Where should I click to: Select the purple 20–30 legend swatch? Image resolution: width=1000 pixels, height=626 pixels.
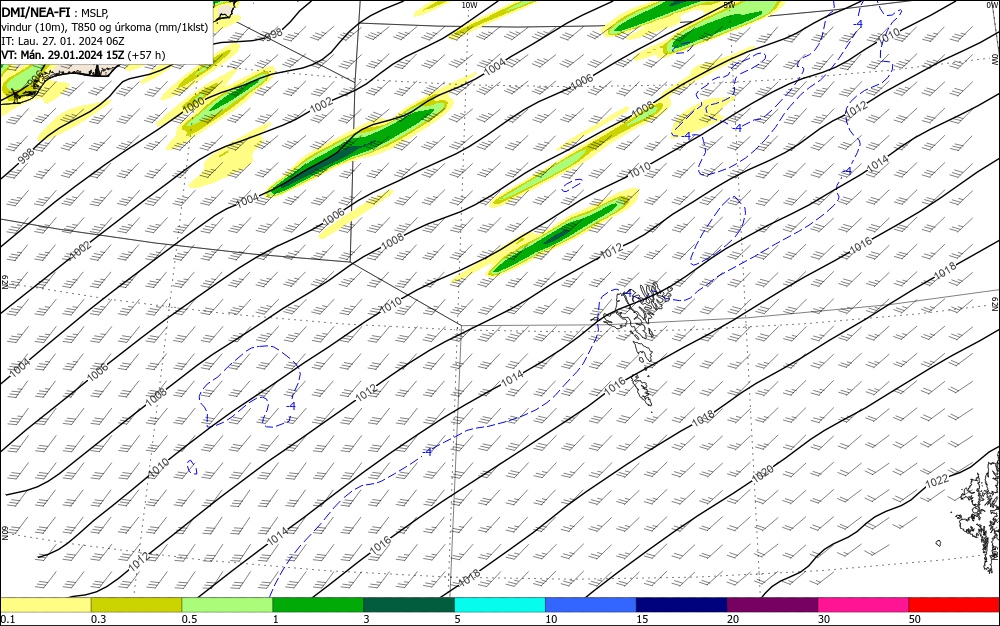click(772, 605)
